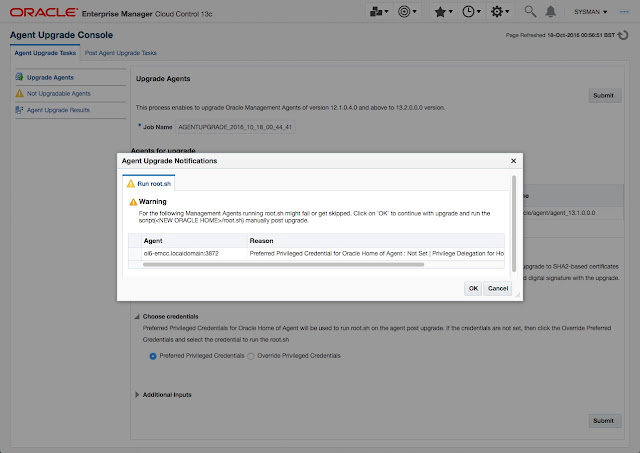Open Agent Upgrade Results link

(x=58, y=110)
